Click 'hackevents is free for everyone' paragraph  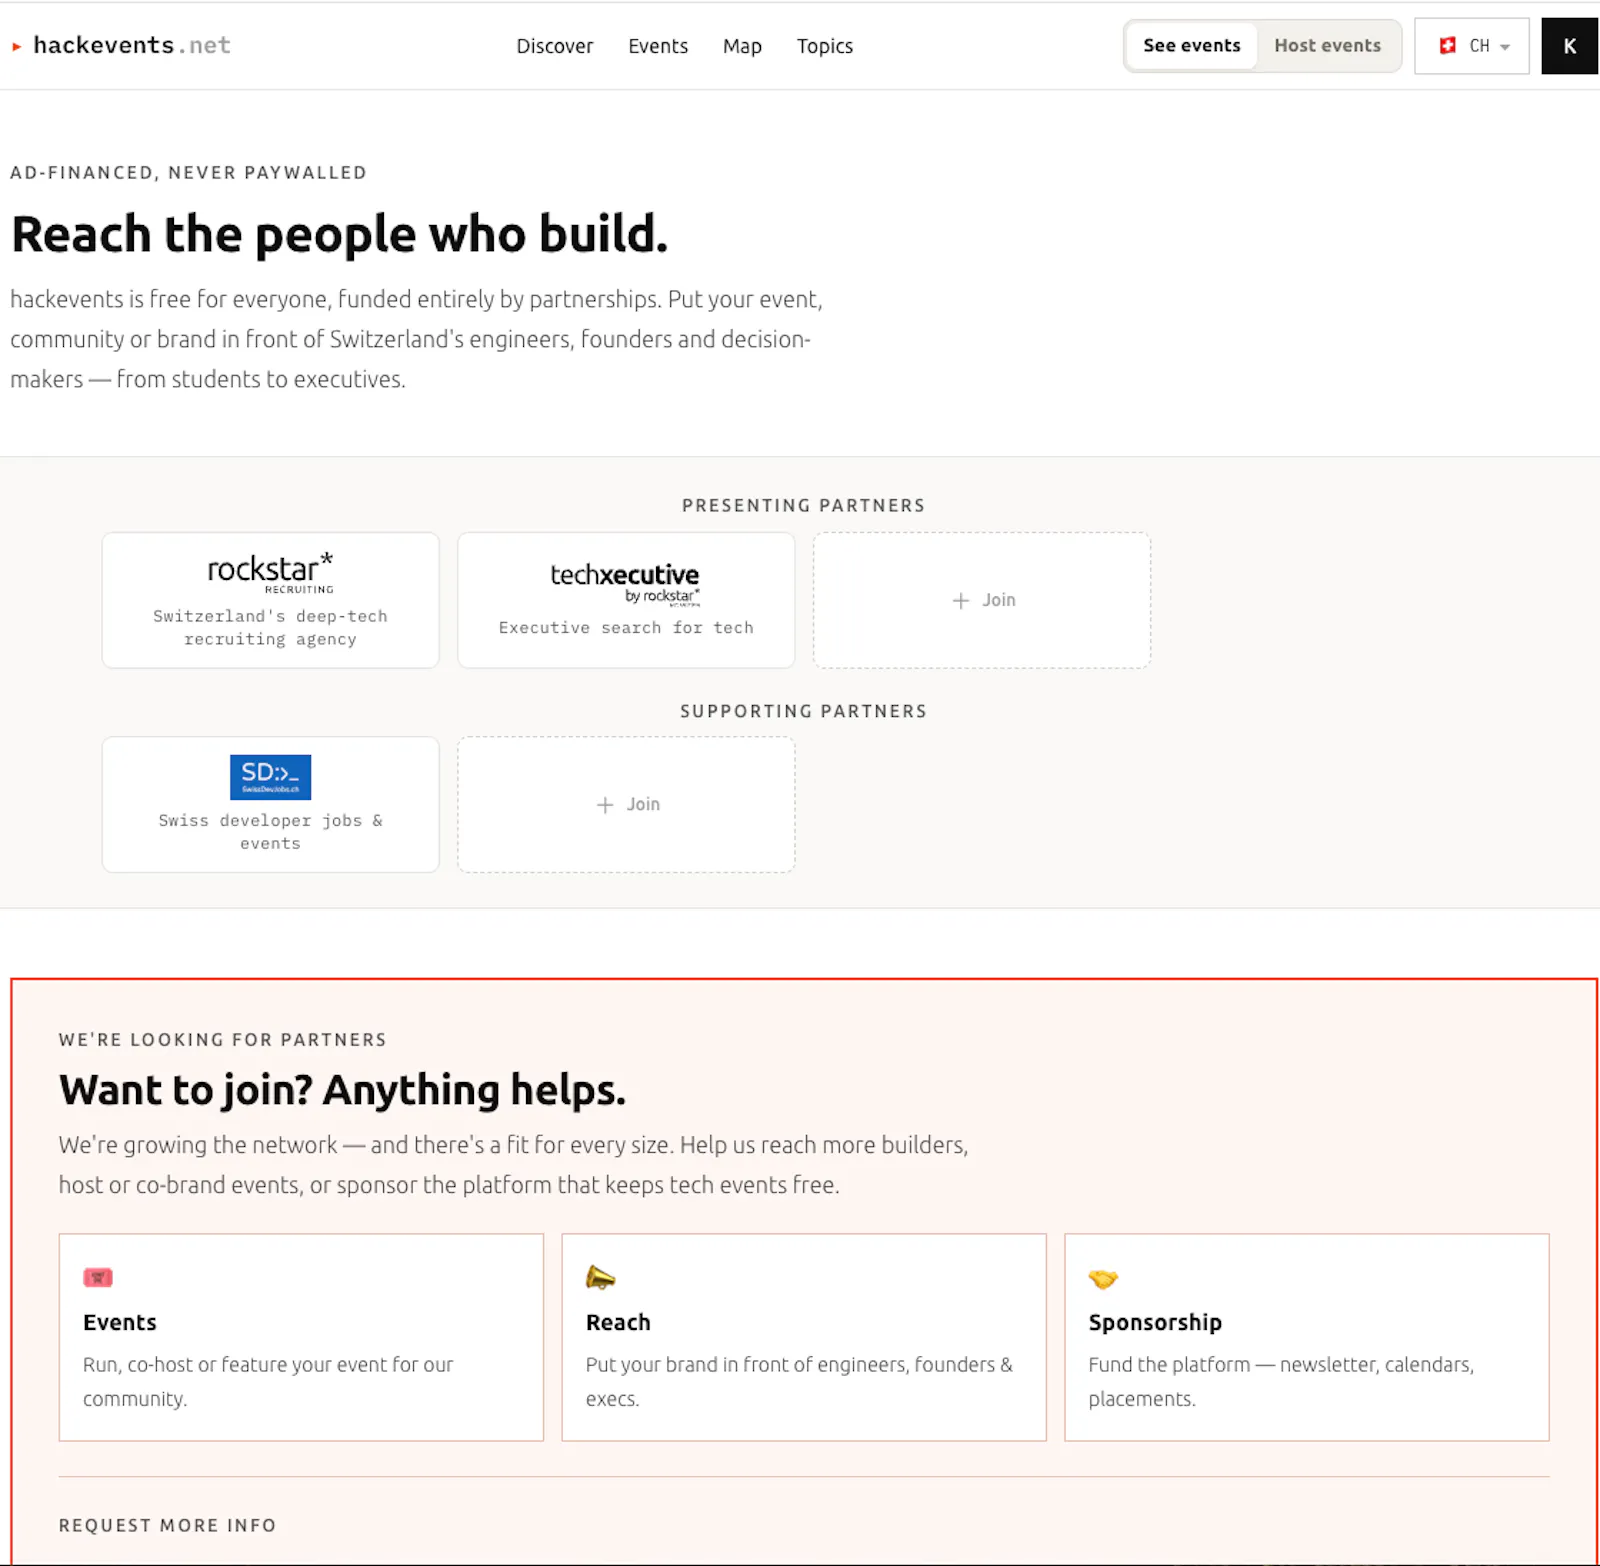tap(416, 340)
